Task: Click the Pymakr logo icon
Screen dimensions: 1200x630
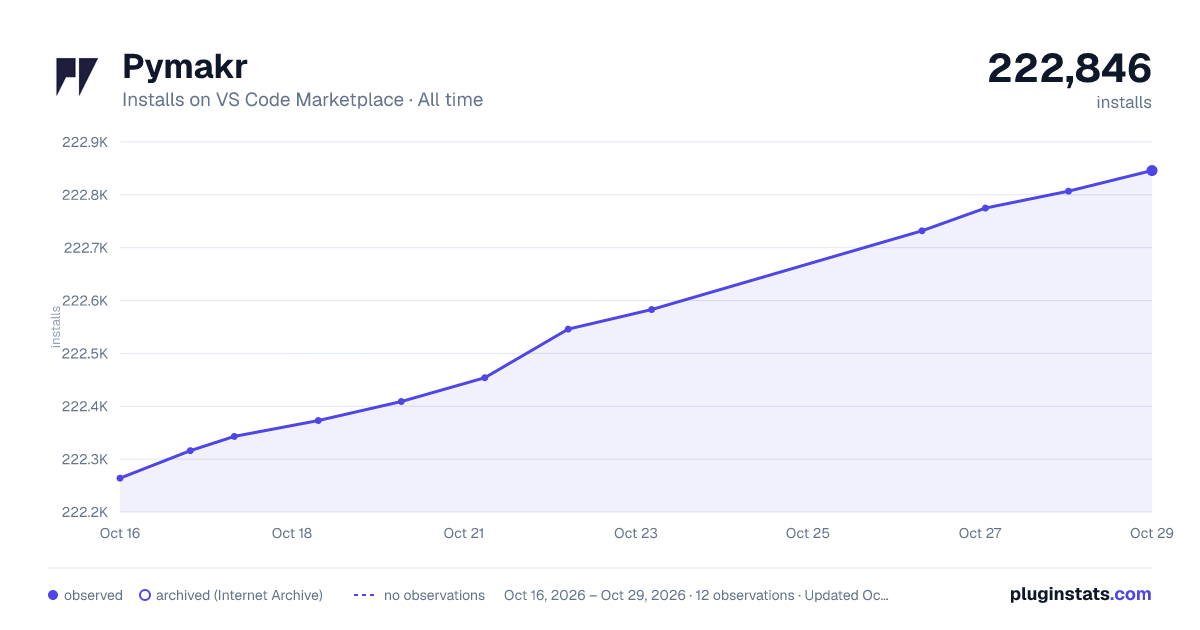Action: [77, 77]
